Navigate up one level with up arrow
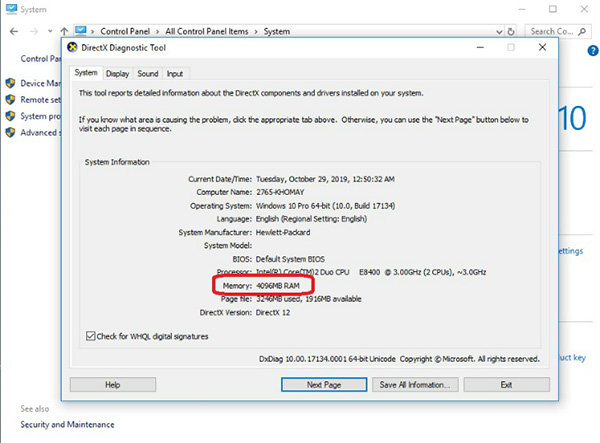Image resolution: width=600 pixels, height=443 pixels. (65, 31)
